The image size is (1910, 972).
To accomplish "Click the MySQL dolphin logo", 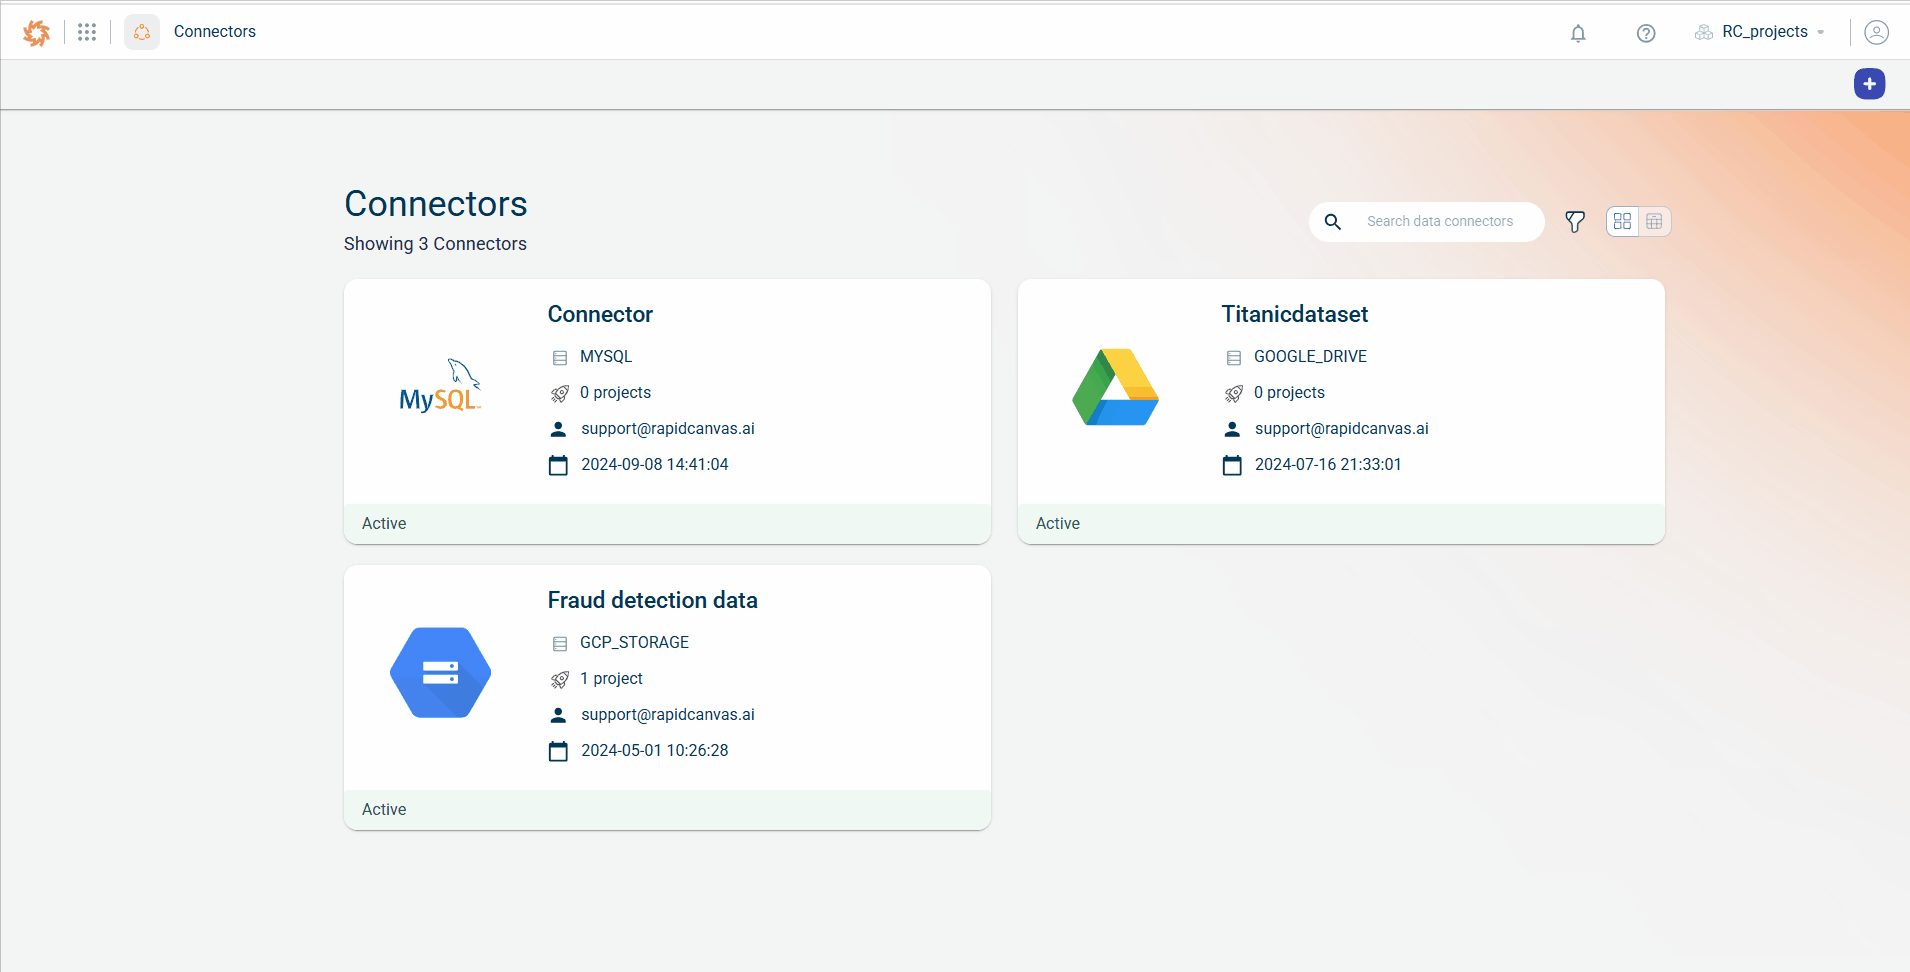I will pyautogui.click(x=441, y=388).
